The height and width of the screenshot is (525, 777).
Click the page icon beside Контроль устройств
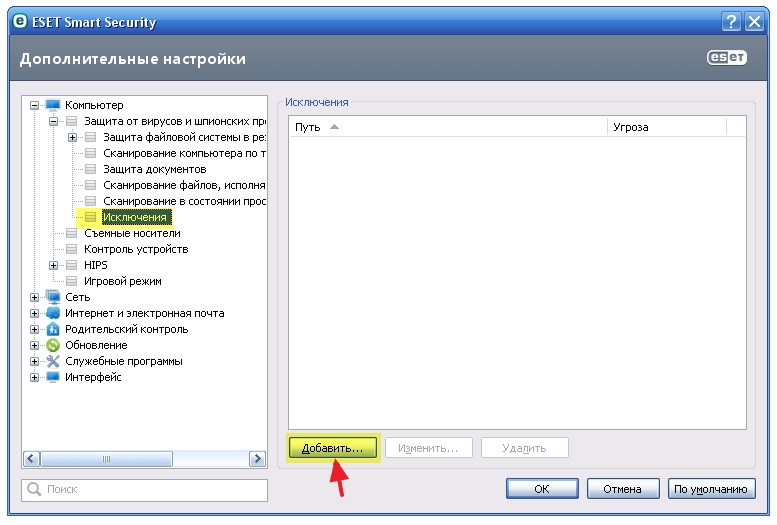pyautogui.click(x=71, y=249)
